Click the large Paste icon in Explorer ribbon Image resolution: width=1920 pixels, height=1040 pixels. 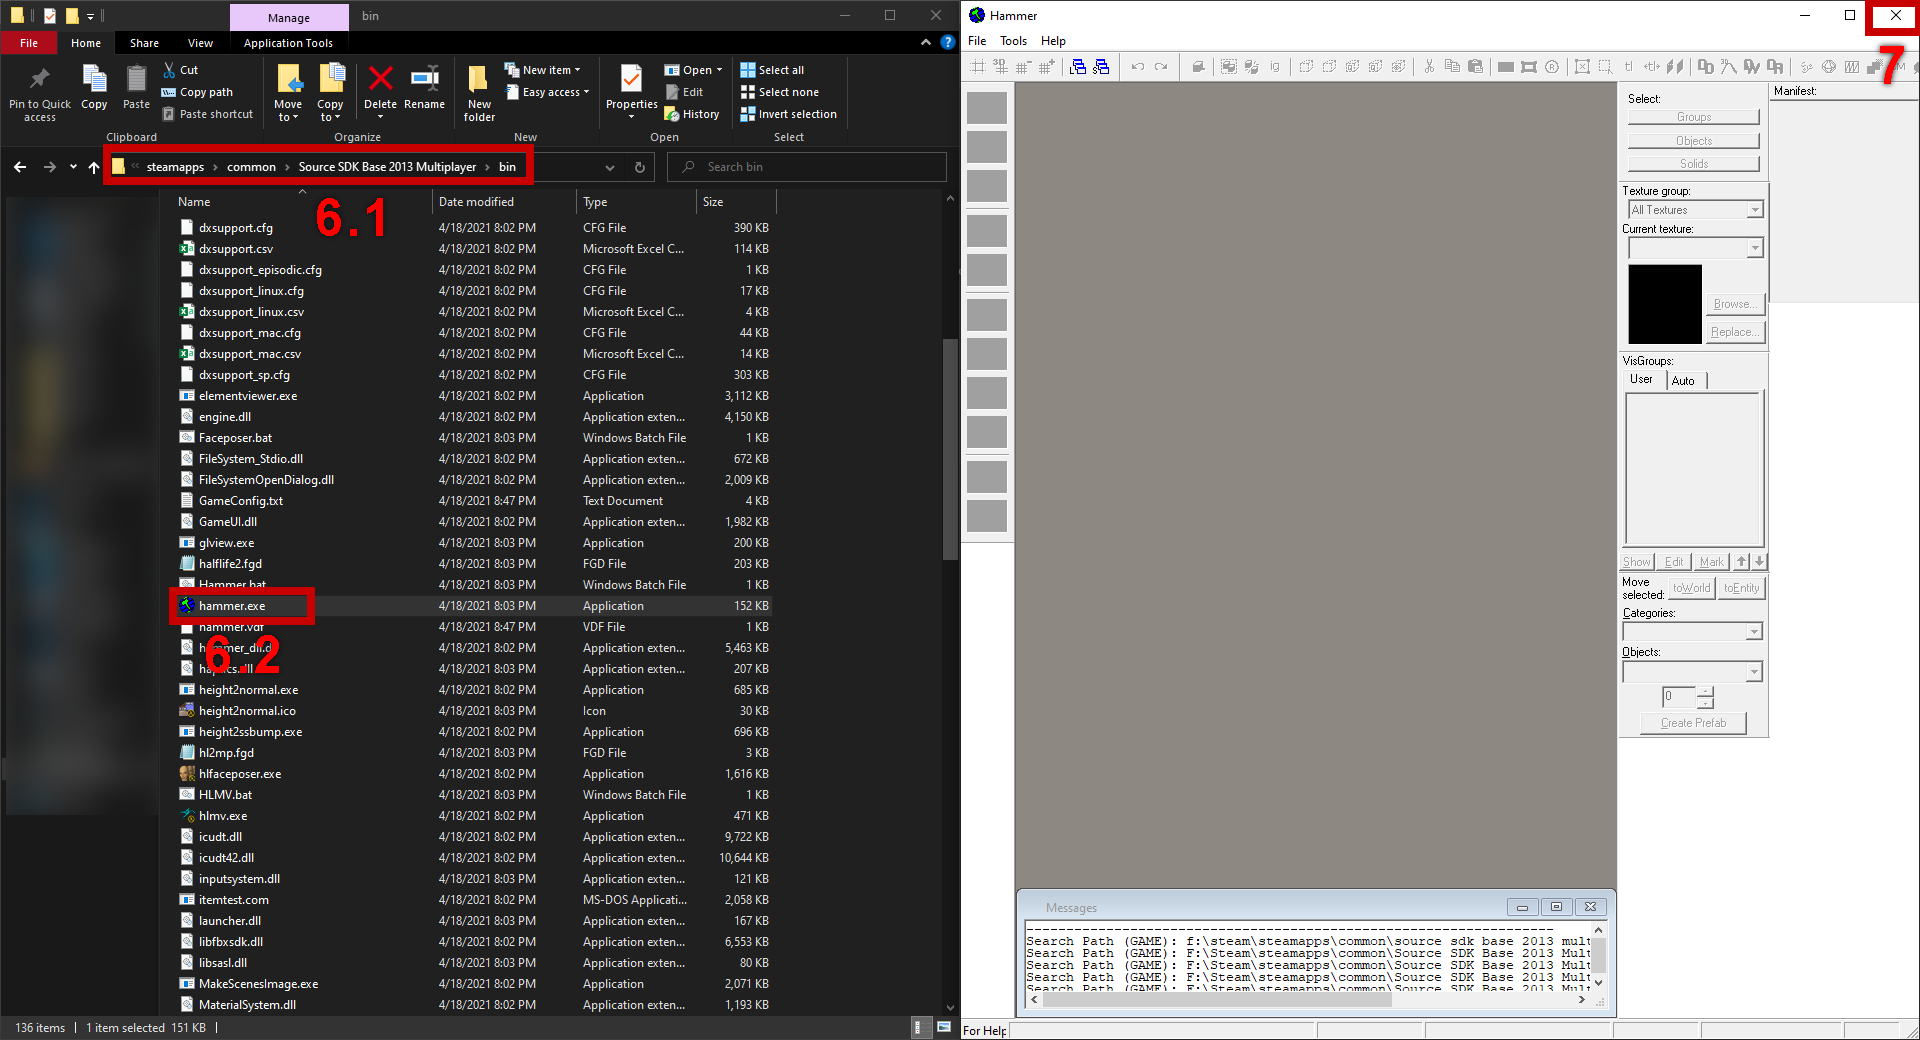137,79
